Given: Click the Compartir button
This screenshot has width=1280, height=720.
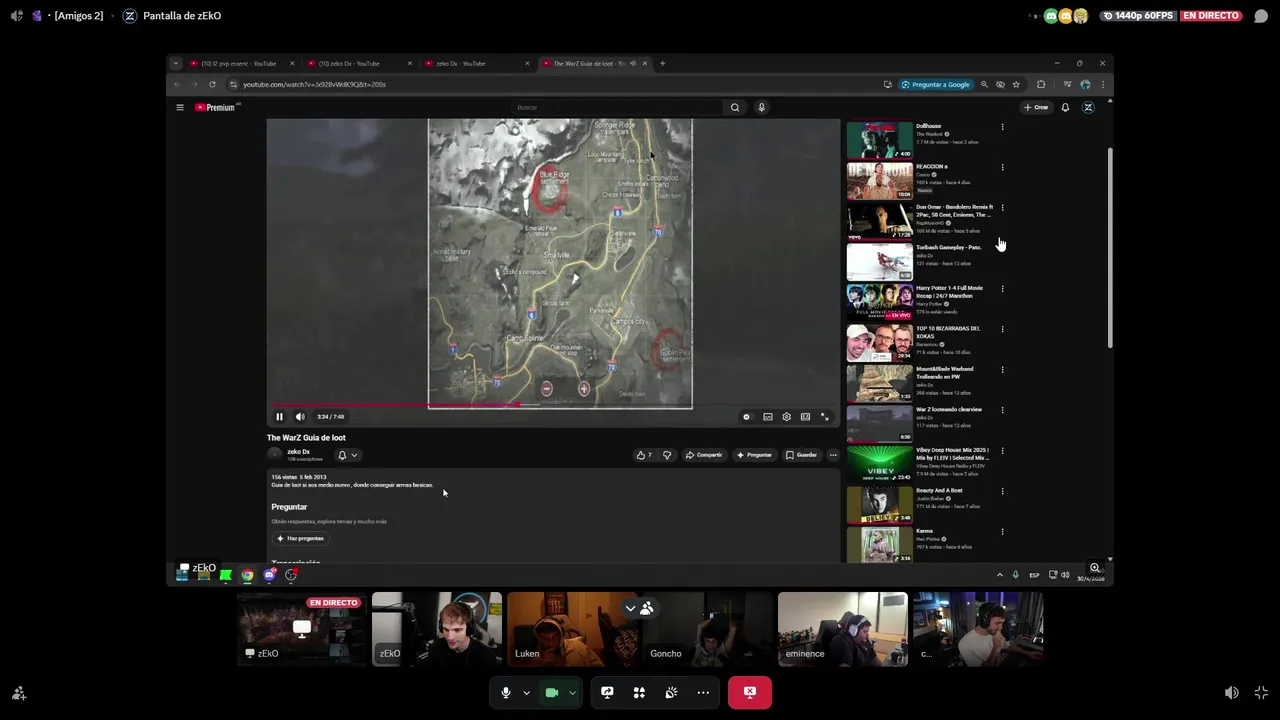Looking at the screenshot, I should 704,455.
